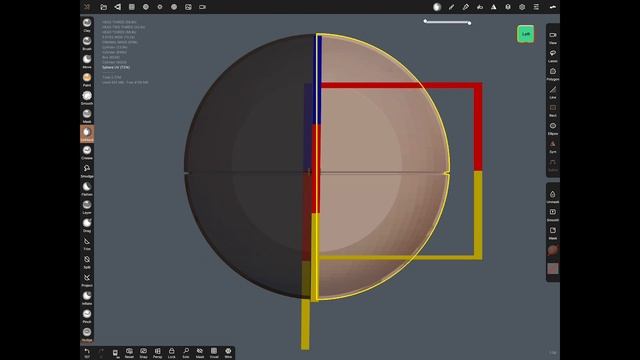Select the Inflate tool
640x360 pixels.
pyautogui.click(x=87, y=298)
